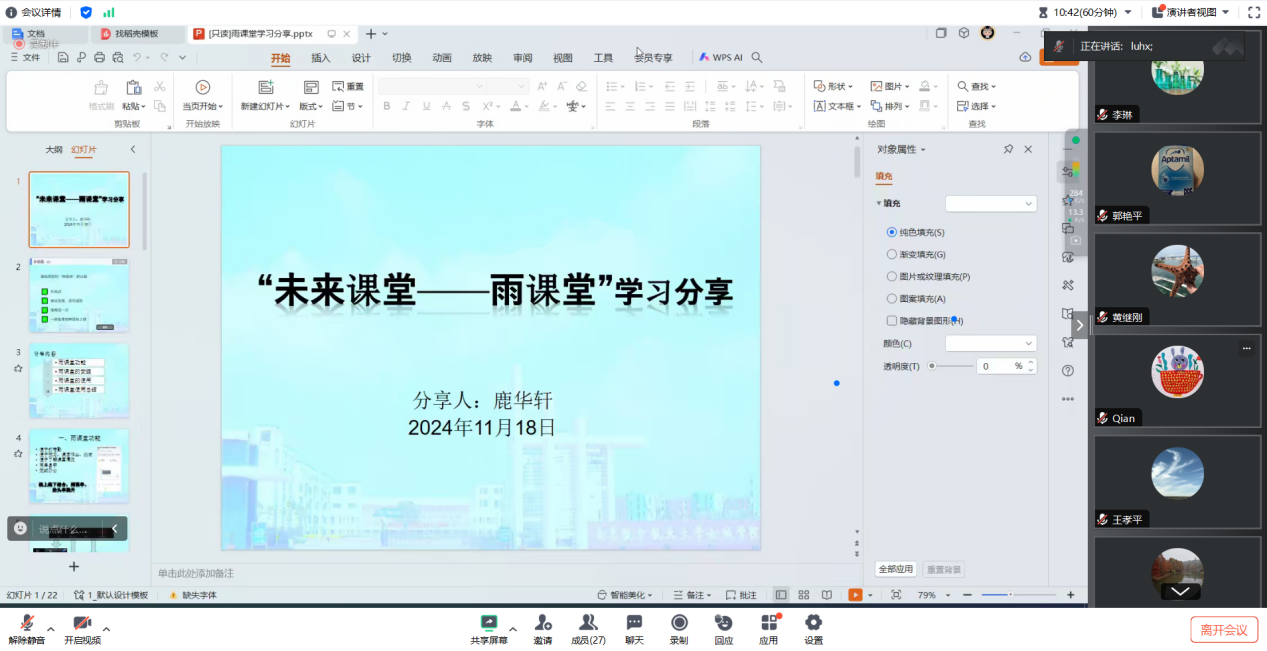Open the 回应 reactions icon

pyautogui.click(x=724, y=623)
